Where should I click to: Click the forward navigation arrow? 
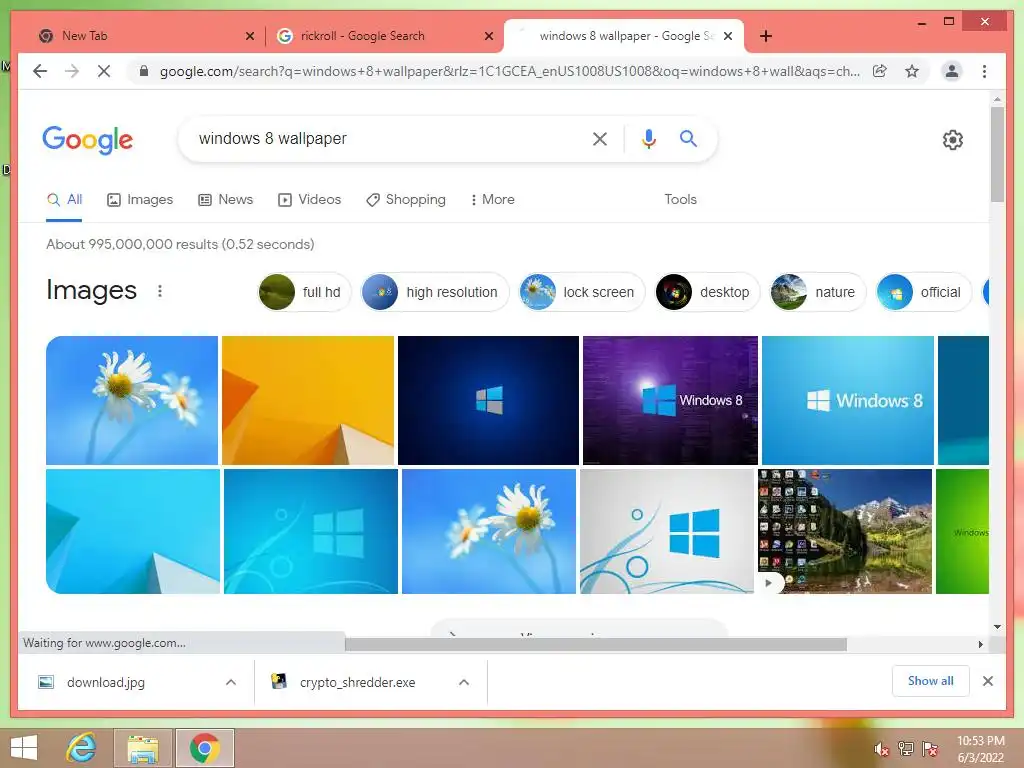pos(72,71)
